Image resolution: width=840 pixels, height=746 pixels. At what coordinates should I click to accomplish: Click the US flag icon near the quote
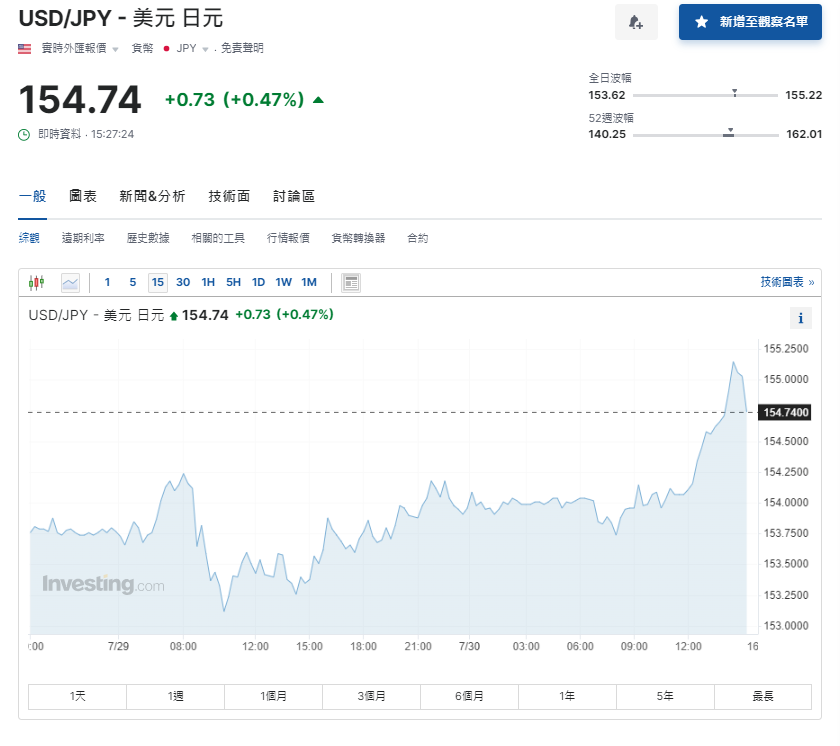24,46
